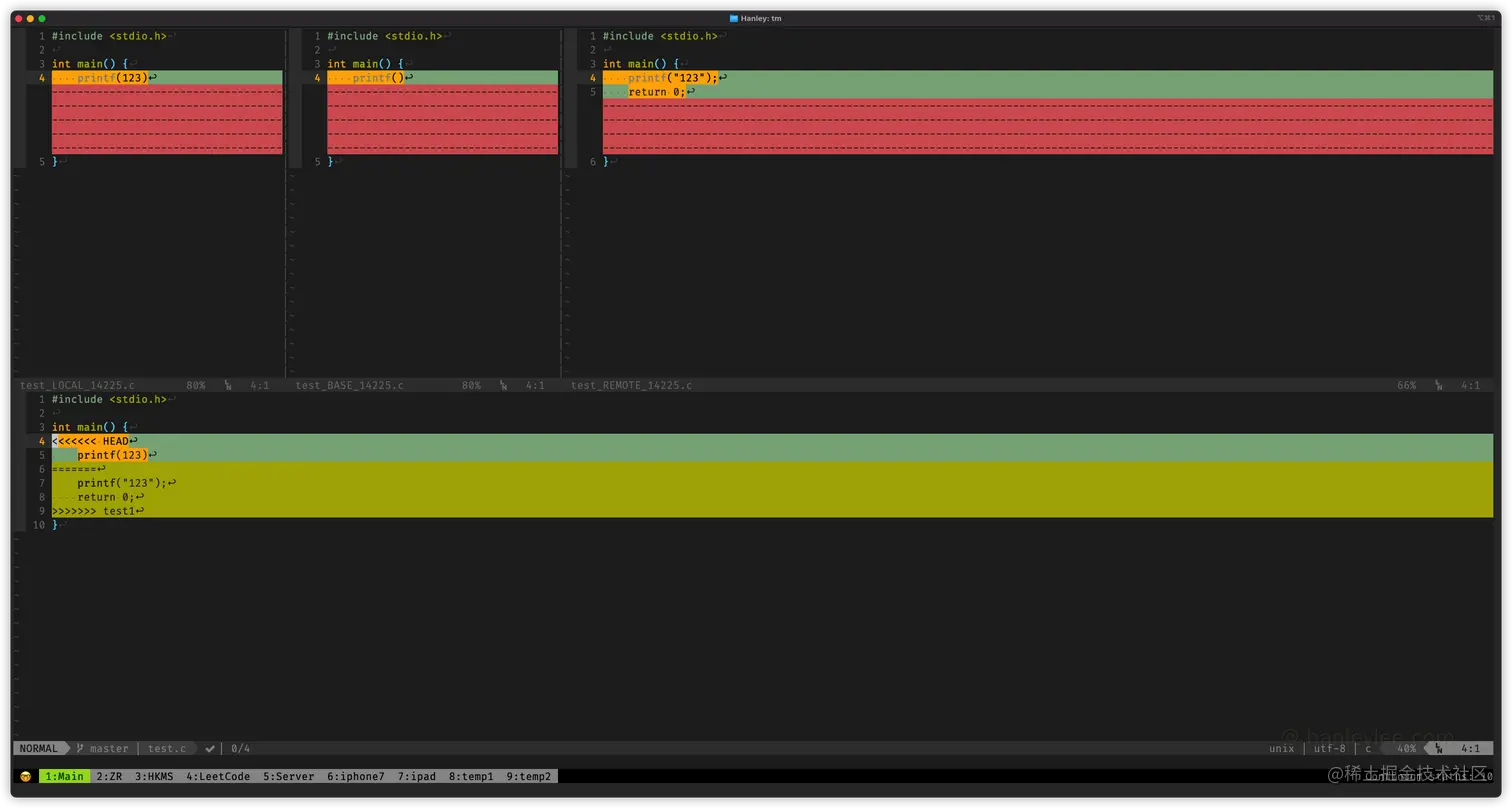The height and width of the screenshot is (808, 1512).
Task: Click the closing brace in REMOTE pane
Action: coord(606,161)
